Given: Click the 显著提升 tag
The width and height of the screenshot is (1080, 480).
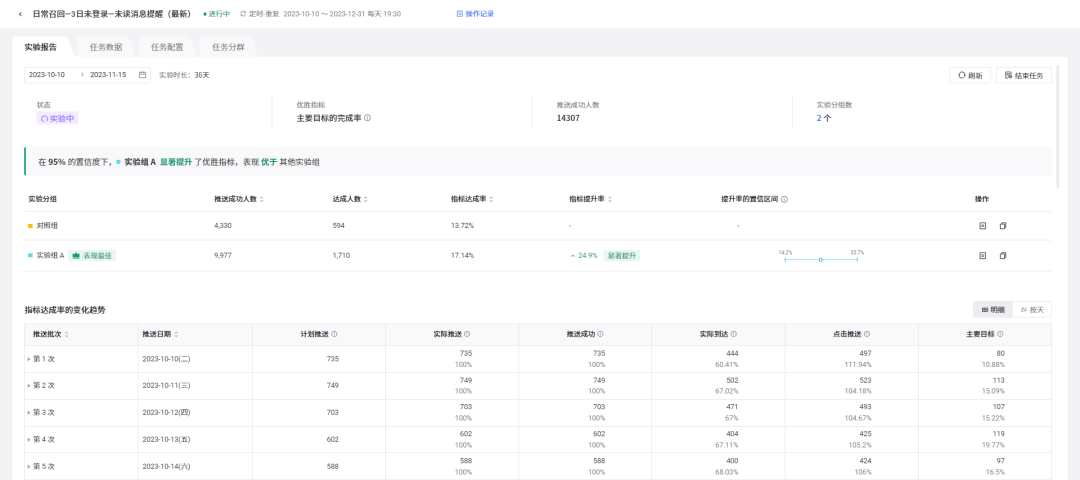Looking at the screenshot, I should pyautogui.click(x=622, y=255).
